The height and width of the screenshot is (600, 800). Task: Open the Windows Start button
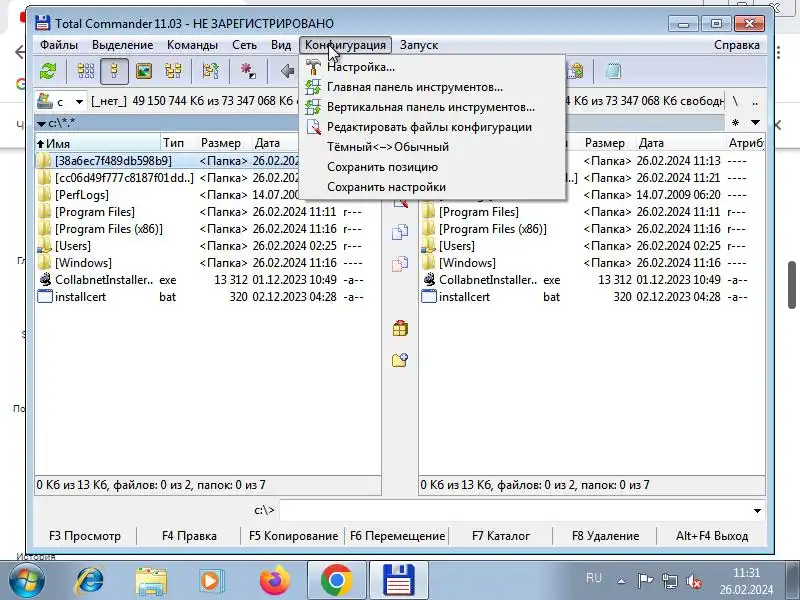pyautogui.click(x=27, y=580)
